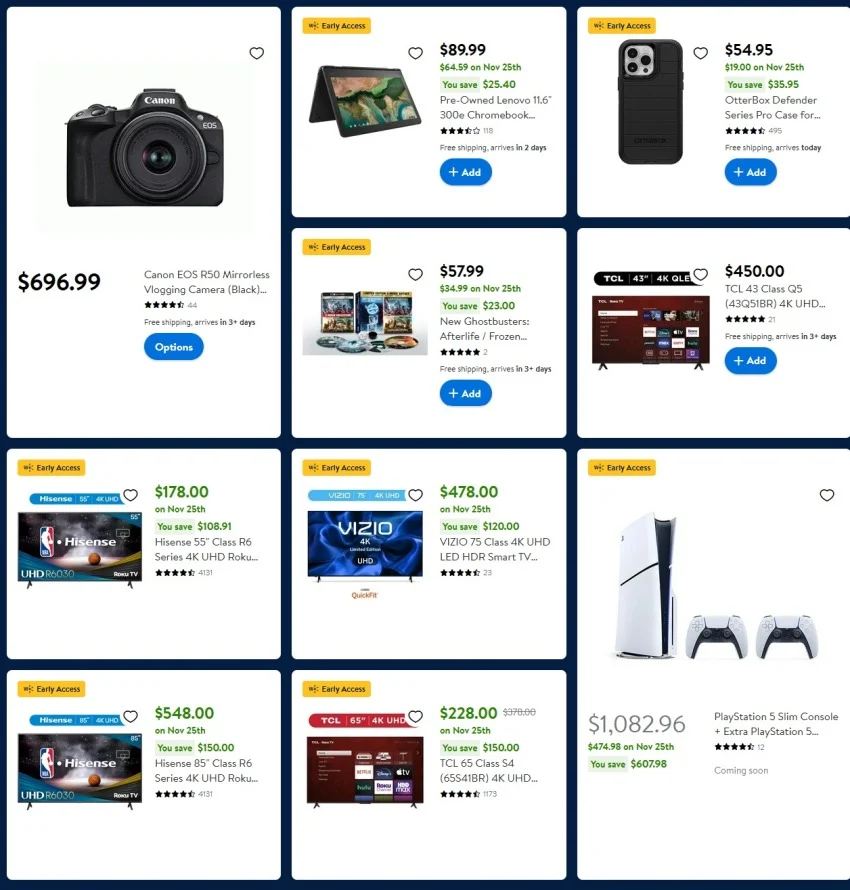Open the Canon EOS R50 Mirrorless product title
The width and height of the screenshot is (850, 890).
point(207,282)
